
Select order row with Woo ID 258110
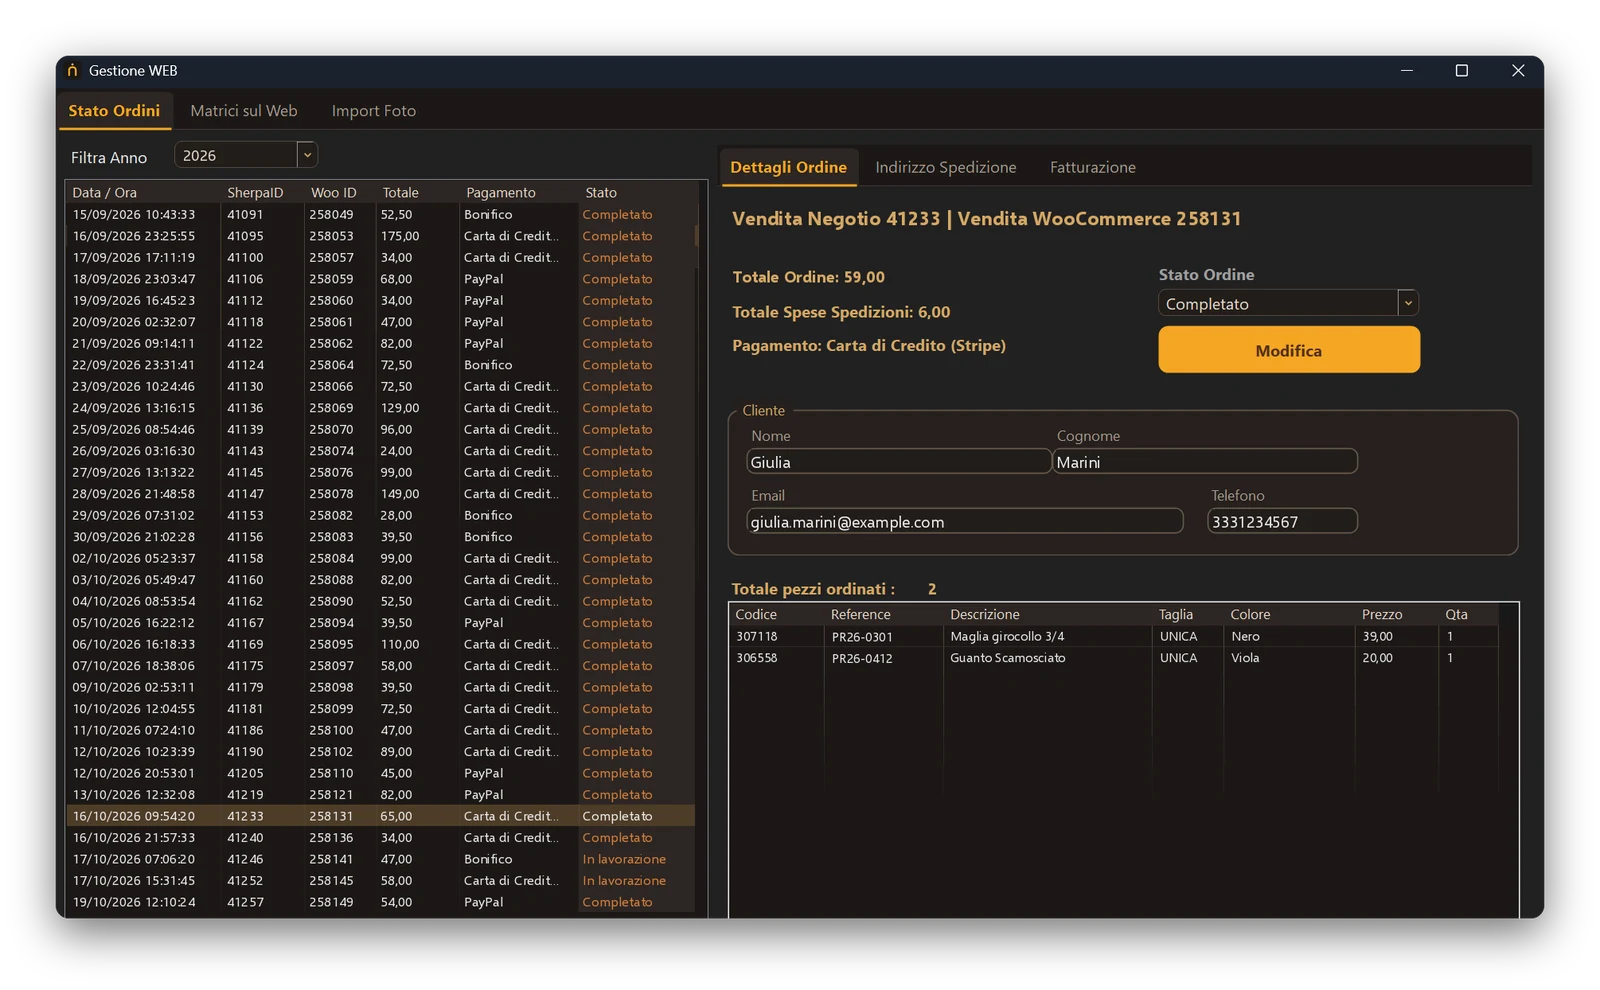click(381, 773)
